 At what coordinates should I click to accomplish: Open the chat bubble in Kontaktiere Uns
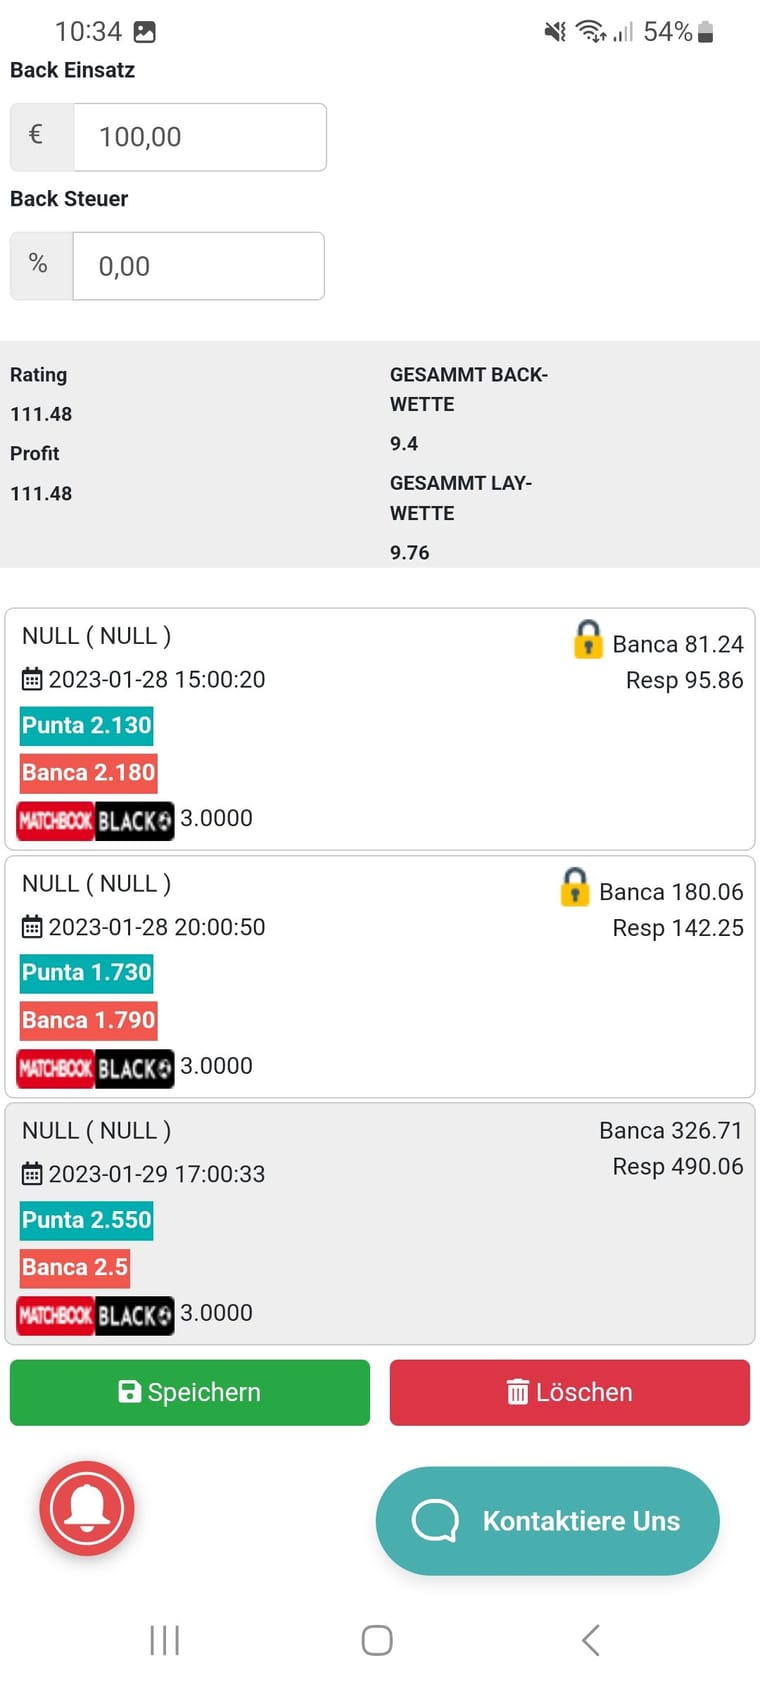tap(435, 1521)
